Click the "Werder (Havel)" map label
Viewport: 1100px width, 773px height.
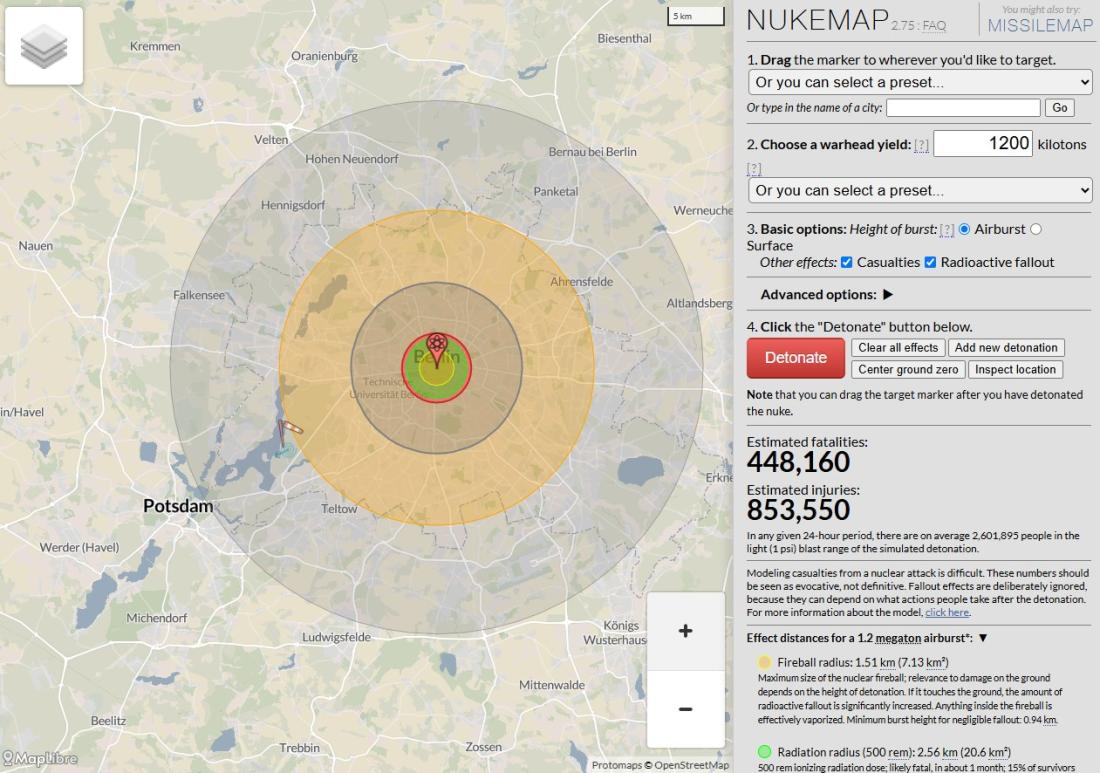click(x=79, y=547)
